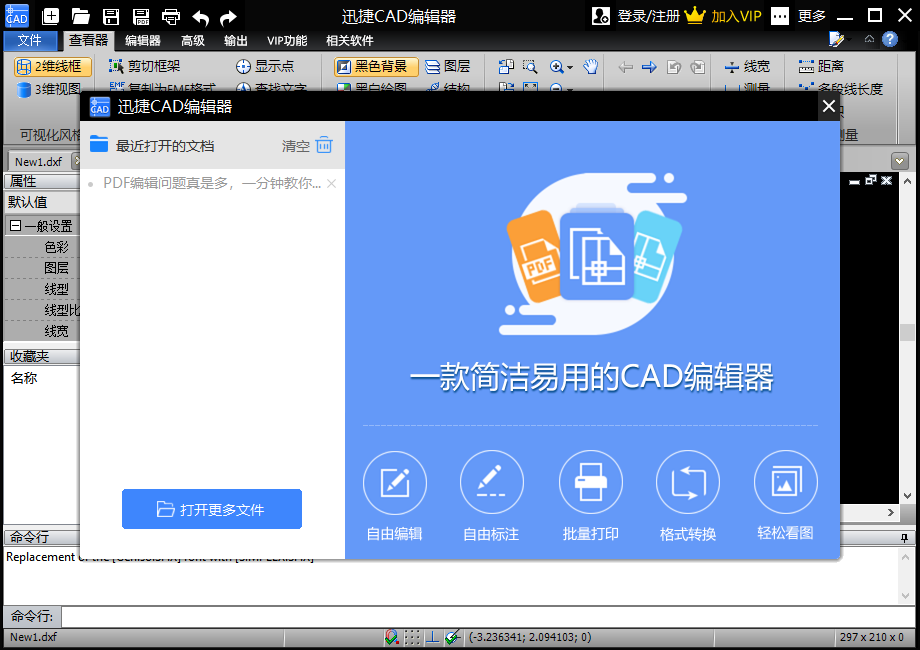Select the 自由标注 annotation tool

click(492, 482)
